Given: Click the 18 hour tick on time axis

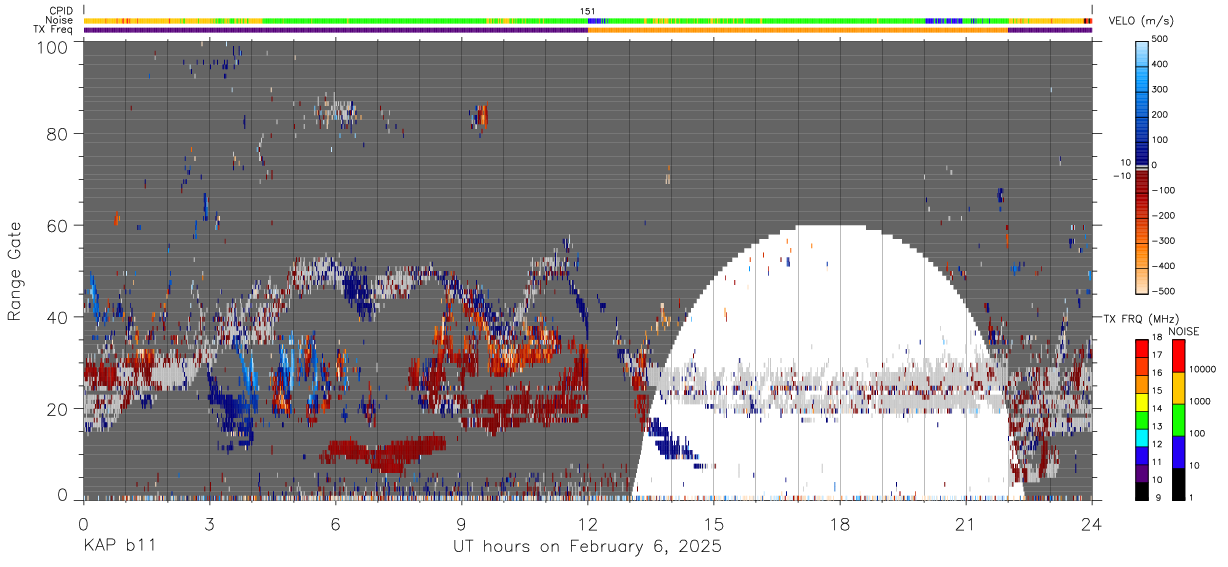Looking at the screenshot, I should 840,524.
